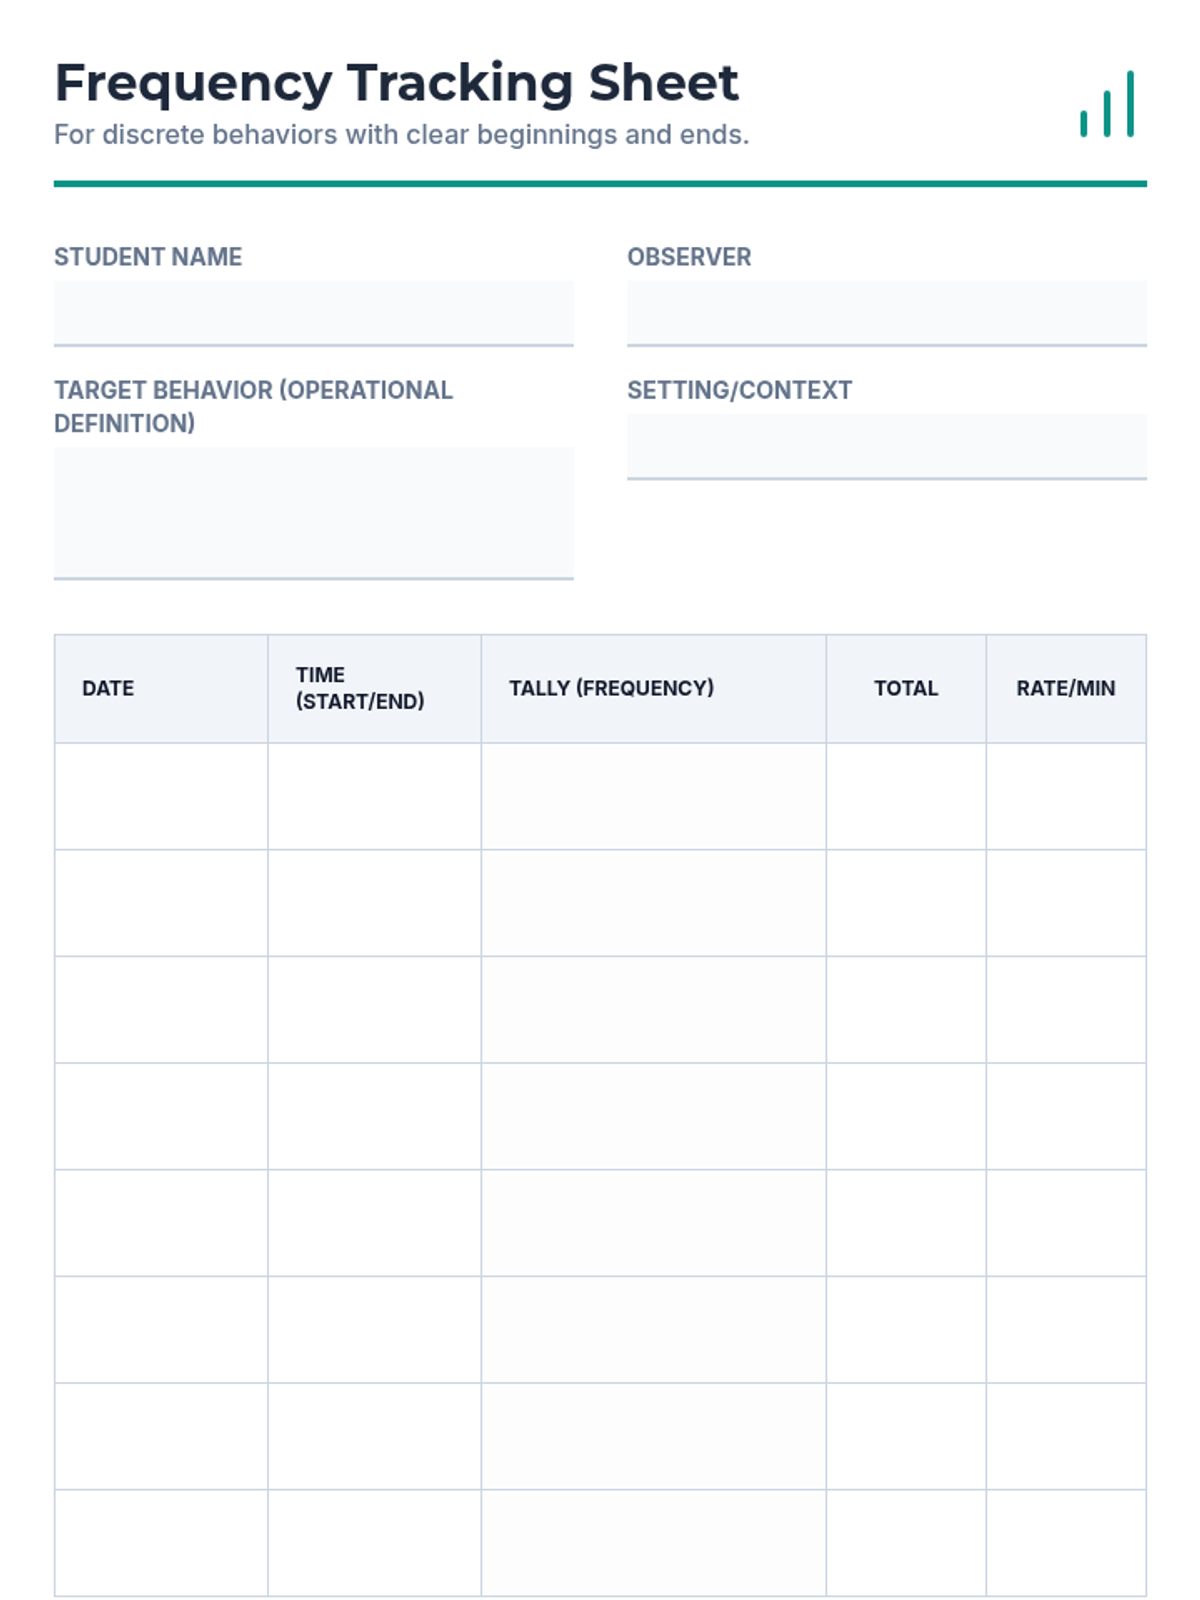This screenshot has height=1600, width=1200.
Task: Click the first row Date cell
Action: coord(161,796)
